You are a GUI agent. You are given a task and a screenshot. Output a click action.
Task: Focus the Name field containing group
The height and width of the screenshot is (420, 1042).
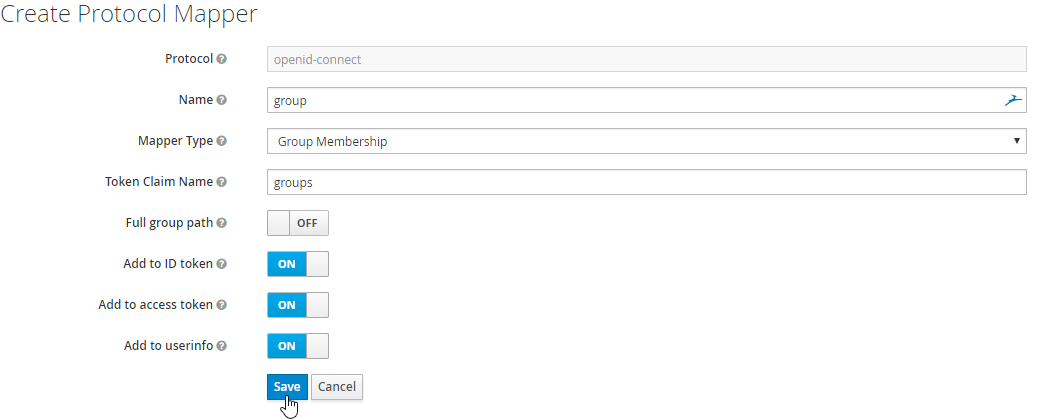pyautogui.click(x=647, y=100)
